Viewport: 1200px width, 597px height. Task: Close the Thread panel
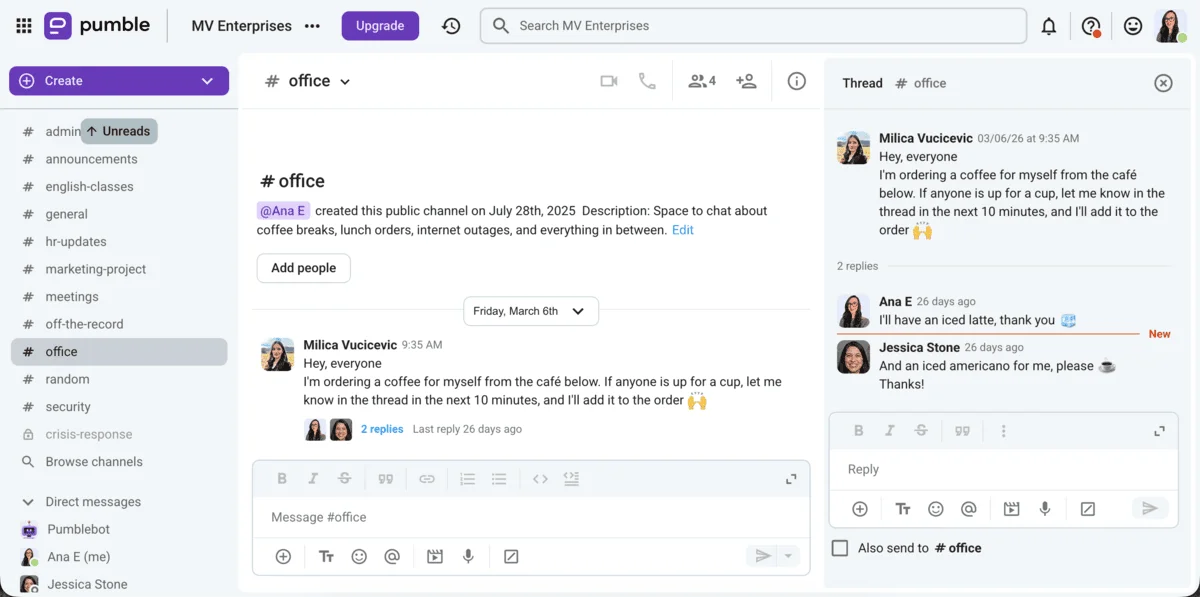coord(1163,83)
